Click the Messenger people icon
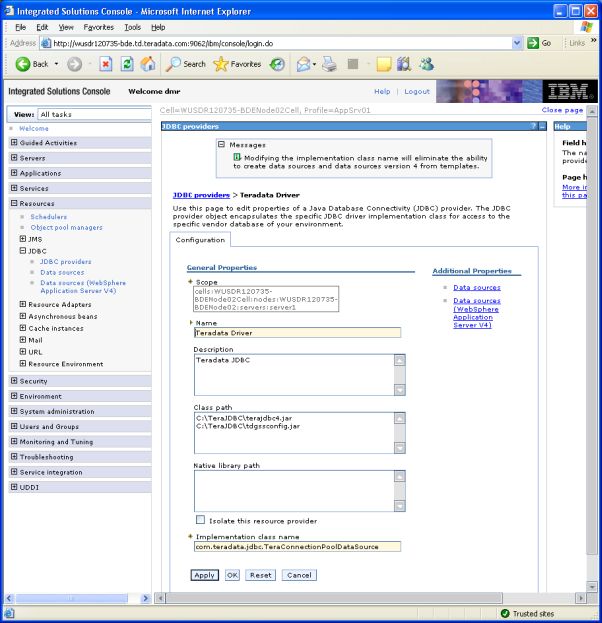 (426, 64)
